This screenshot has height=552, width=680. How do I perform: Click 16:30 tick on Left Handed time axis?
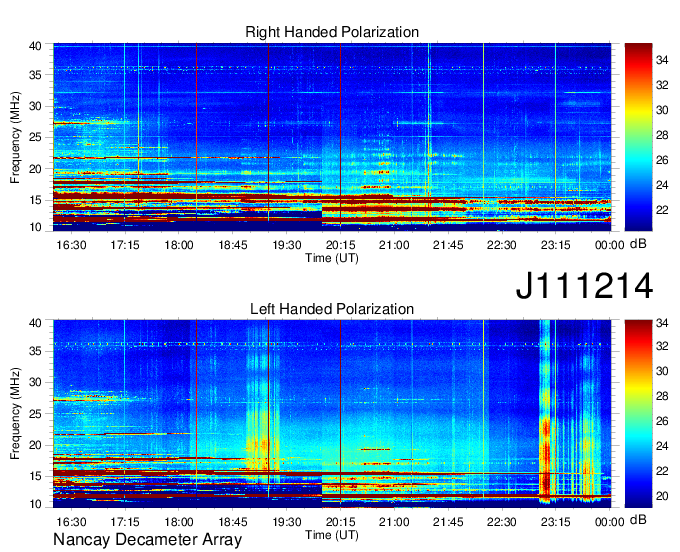(71, 522)
